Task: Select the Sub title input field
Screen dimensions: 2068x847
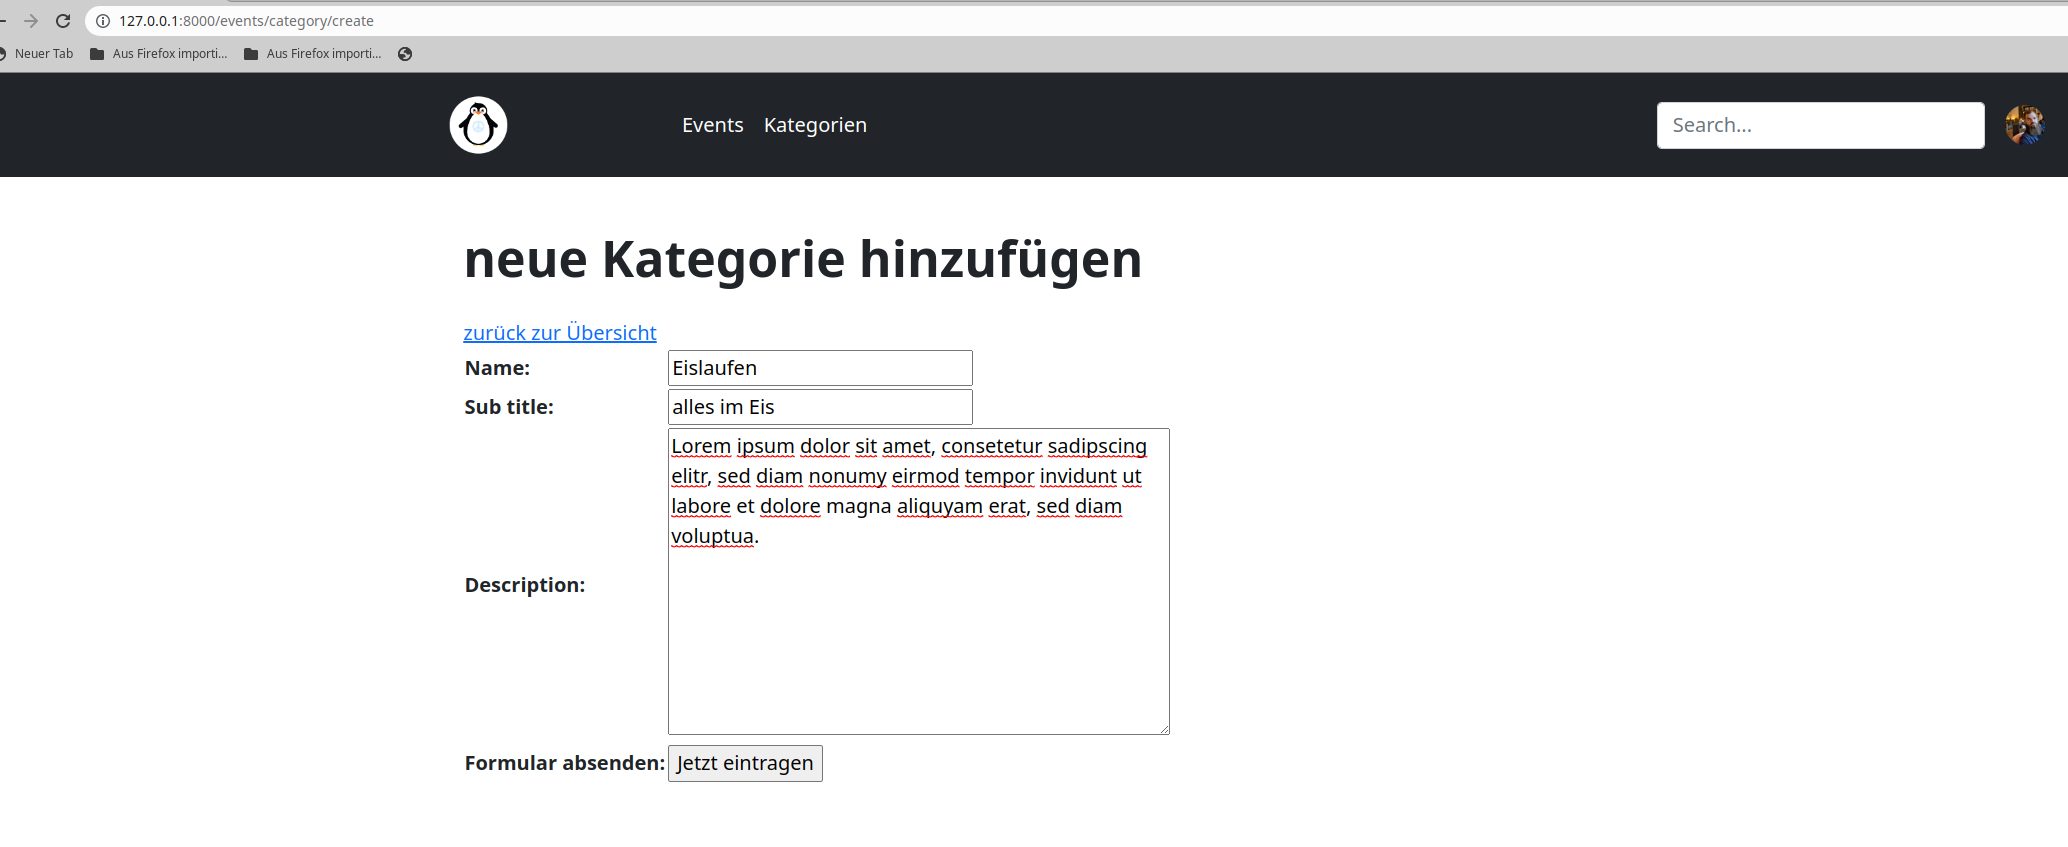Action: pyautogui.click(x=819, y=407)
